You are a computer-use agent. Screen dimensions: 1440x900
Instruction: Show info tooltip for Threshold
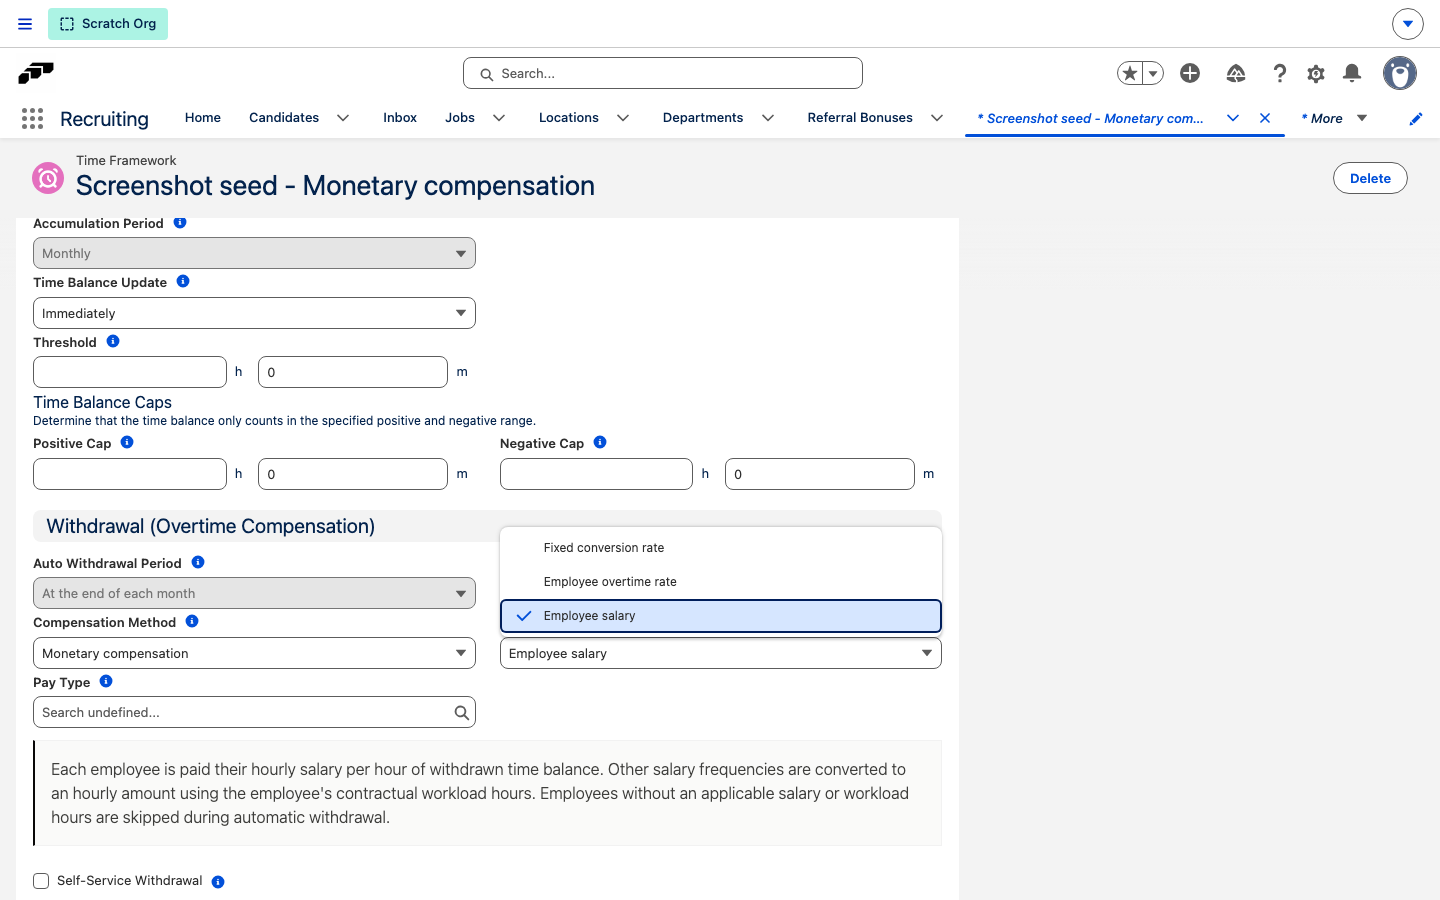(113, 342)
